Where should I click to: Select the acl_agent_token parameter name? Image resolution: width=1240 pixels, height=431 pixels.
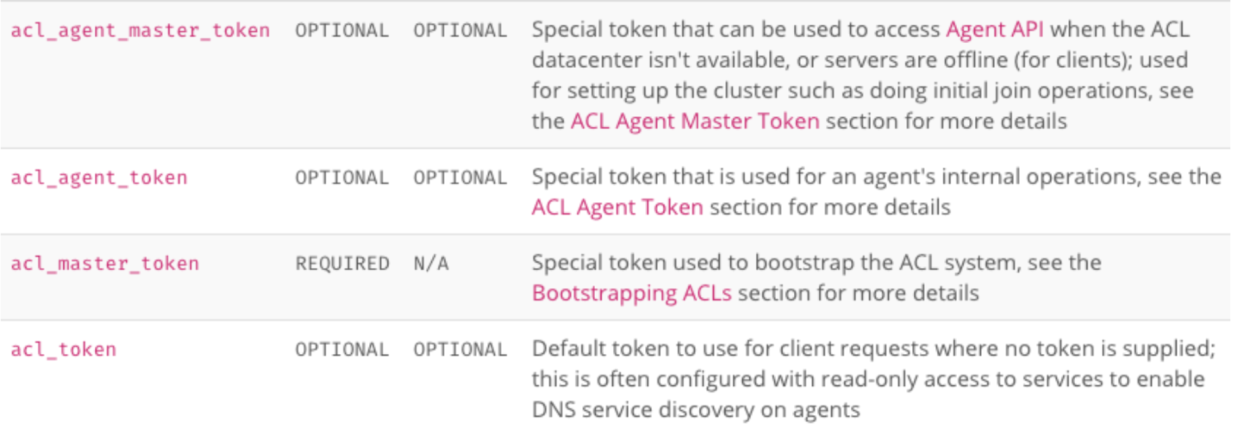click(99, 178)
